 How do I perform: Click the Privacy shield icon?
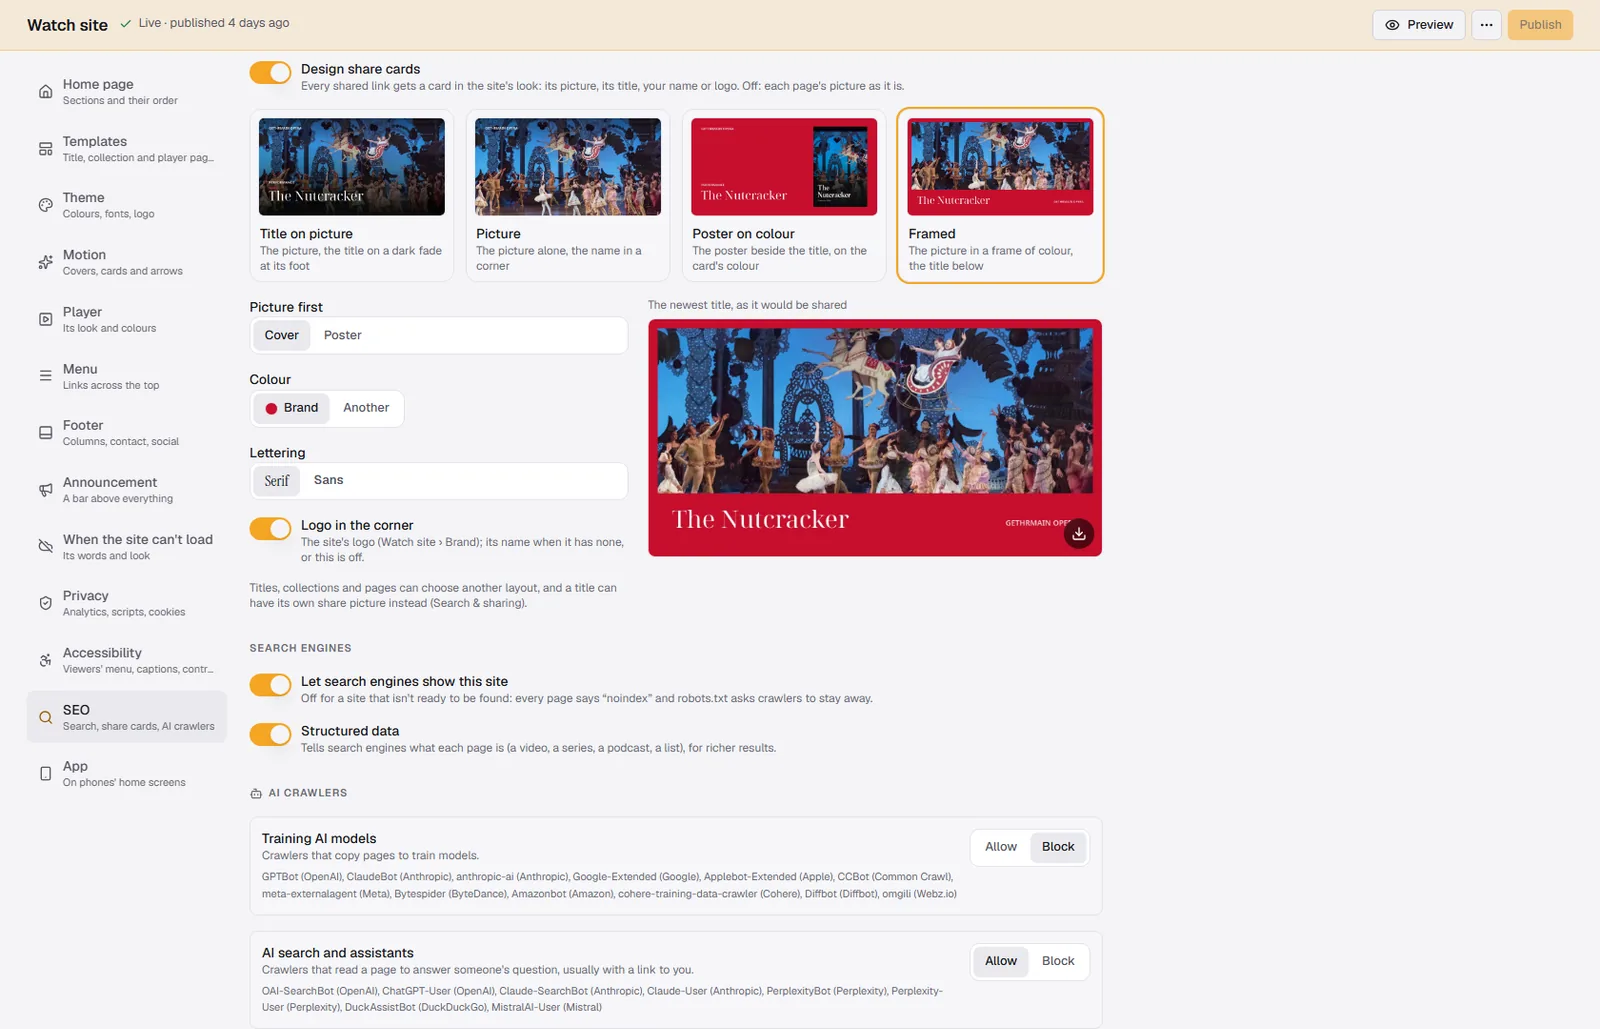(45, 603)
